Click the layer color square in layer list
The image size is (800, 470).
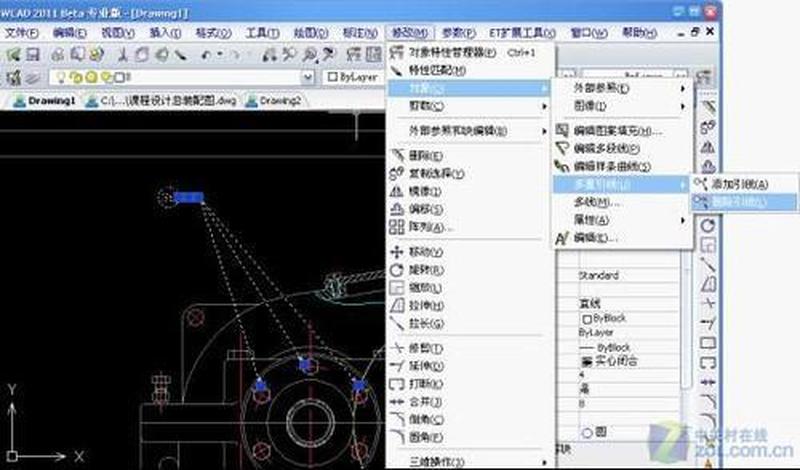(x=119, y=78)
